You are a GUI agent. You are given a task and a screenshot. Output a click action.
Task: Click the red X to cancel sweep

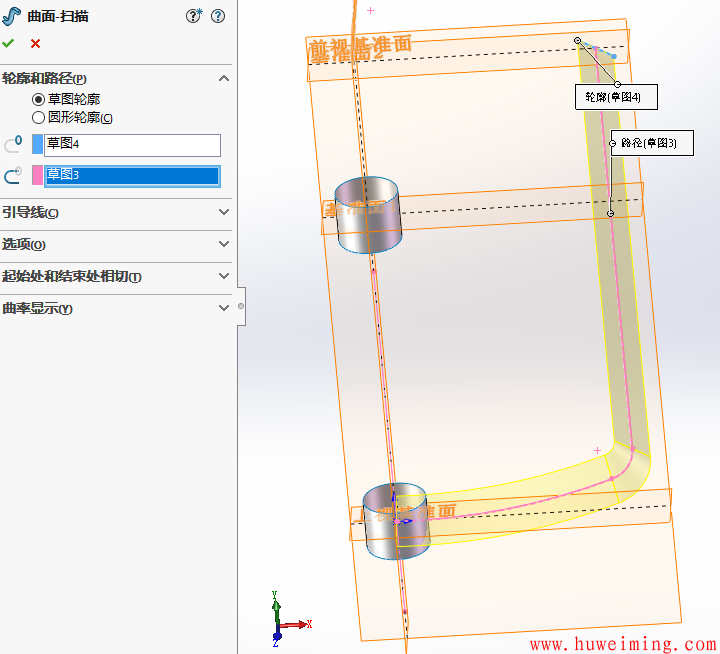pos(36,43)
